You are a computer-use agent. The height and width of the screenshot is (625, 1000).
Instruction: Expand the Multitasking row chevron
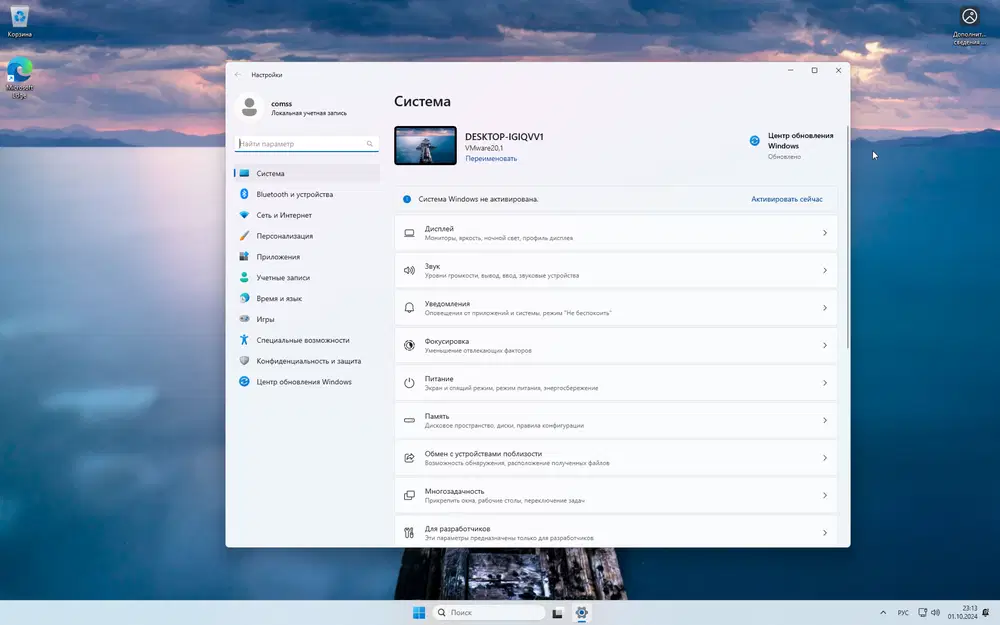pyautogui.click(x=825, y=495)
